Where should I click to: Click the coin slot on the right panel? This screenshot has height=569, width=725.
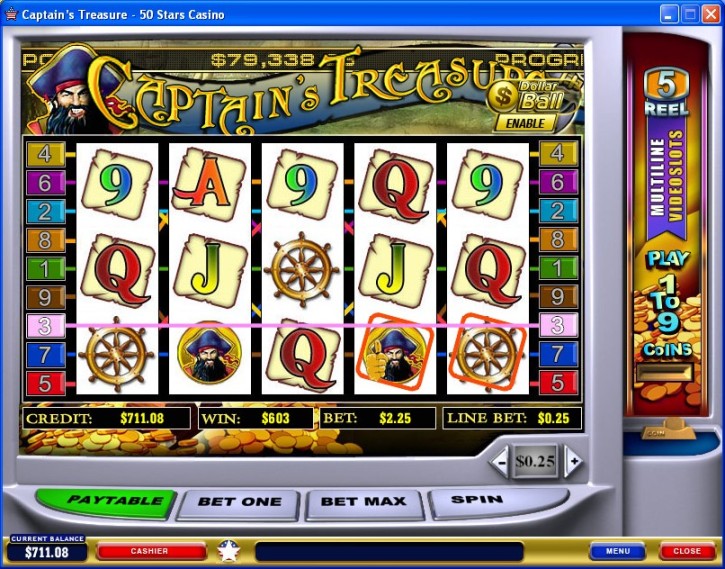666,373
